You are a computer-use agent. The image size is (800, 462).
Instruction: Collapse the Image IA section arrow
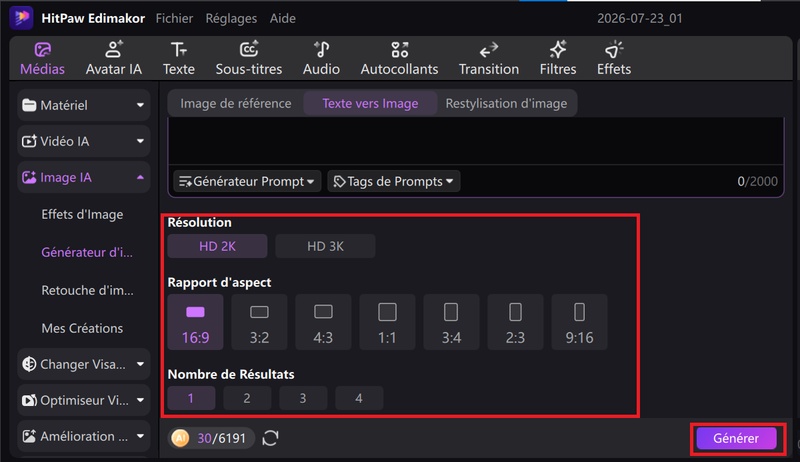pyautogui.click(x=140, y=177)
